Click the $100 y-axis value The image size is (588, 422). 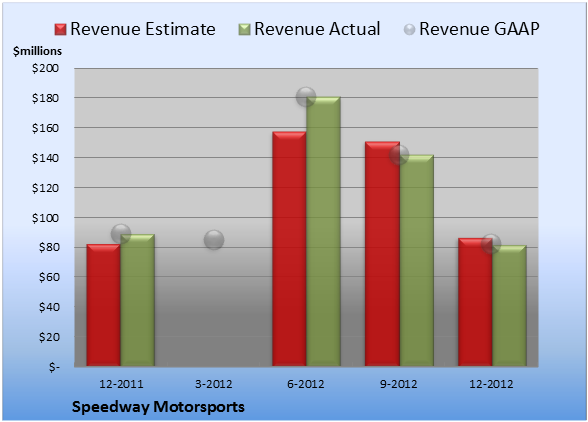45,218
